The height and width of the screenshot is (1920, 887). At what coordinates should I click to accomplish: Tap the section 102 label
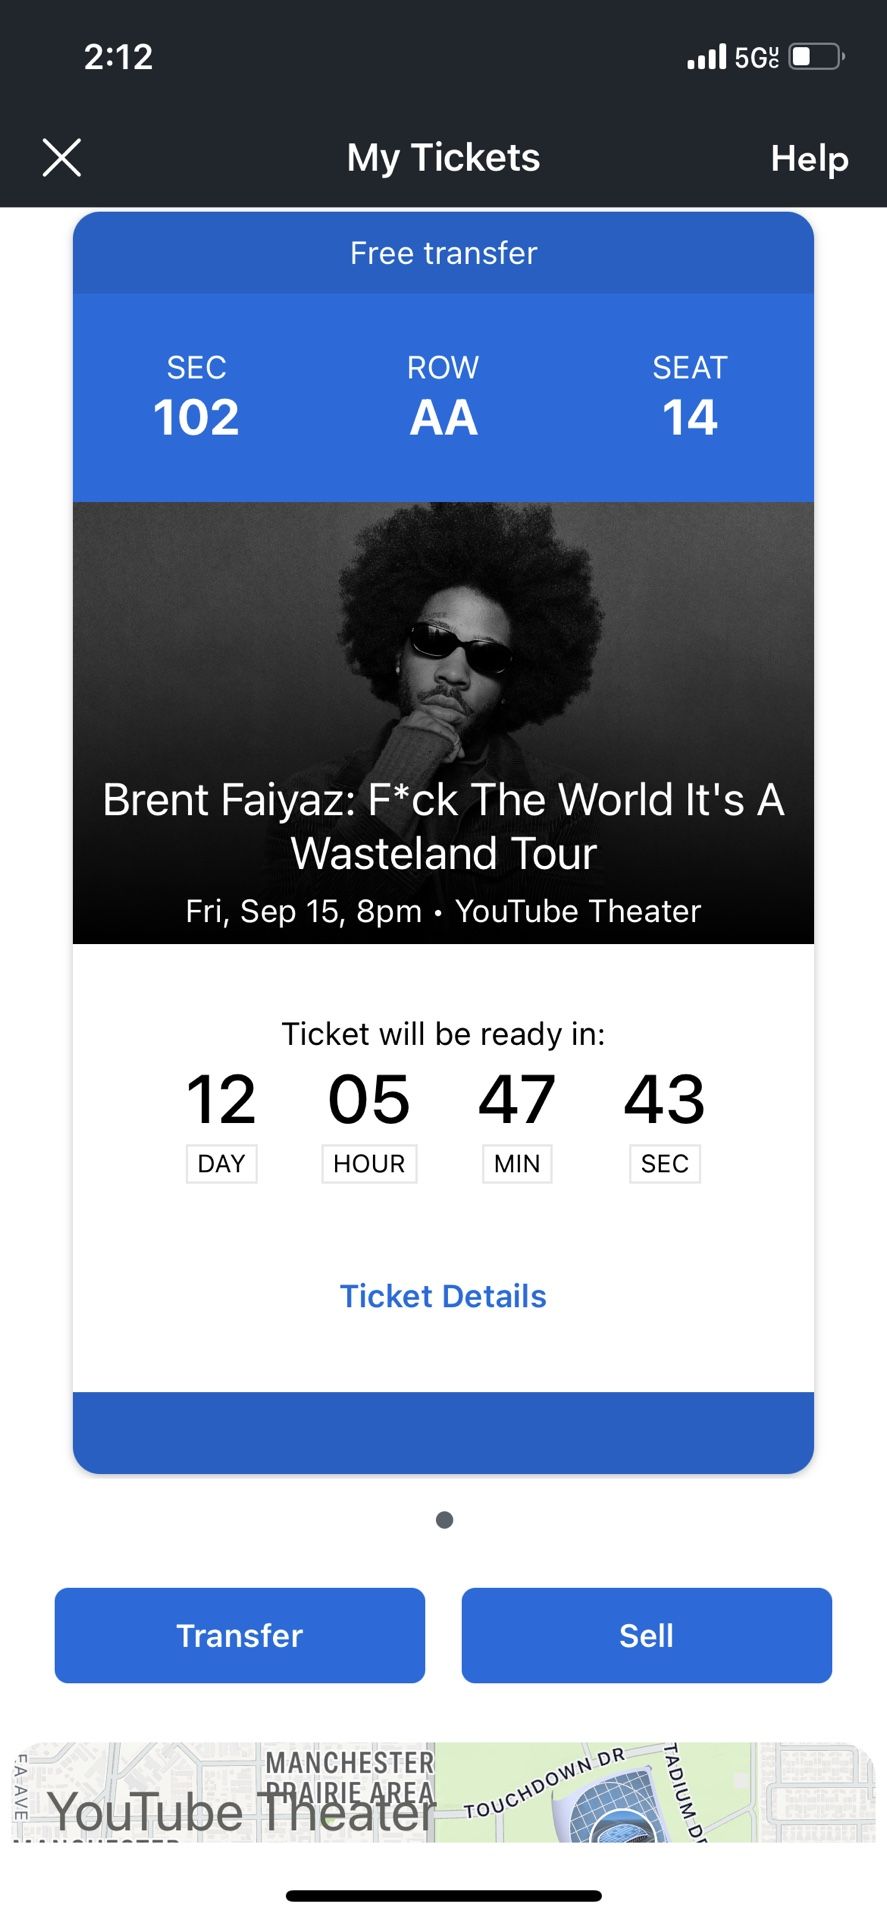click(196, 399)
